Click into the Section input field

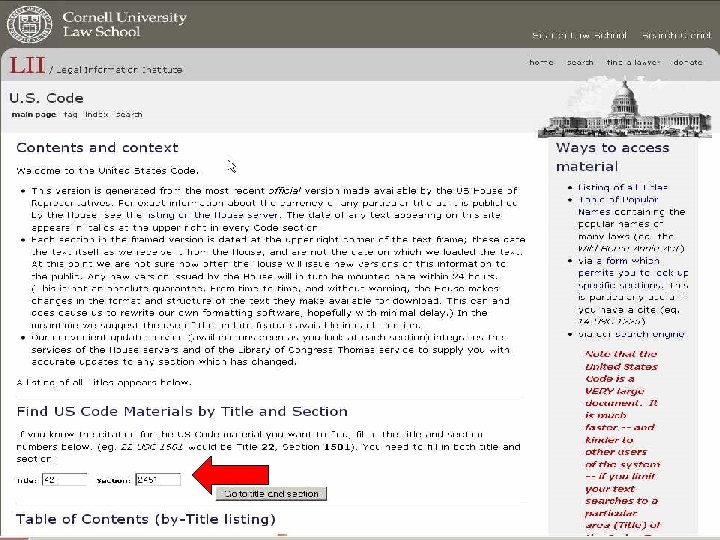click(x=158, y=480)
